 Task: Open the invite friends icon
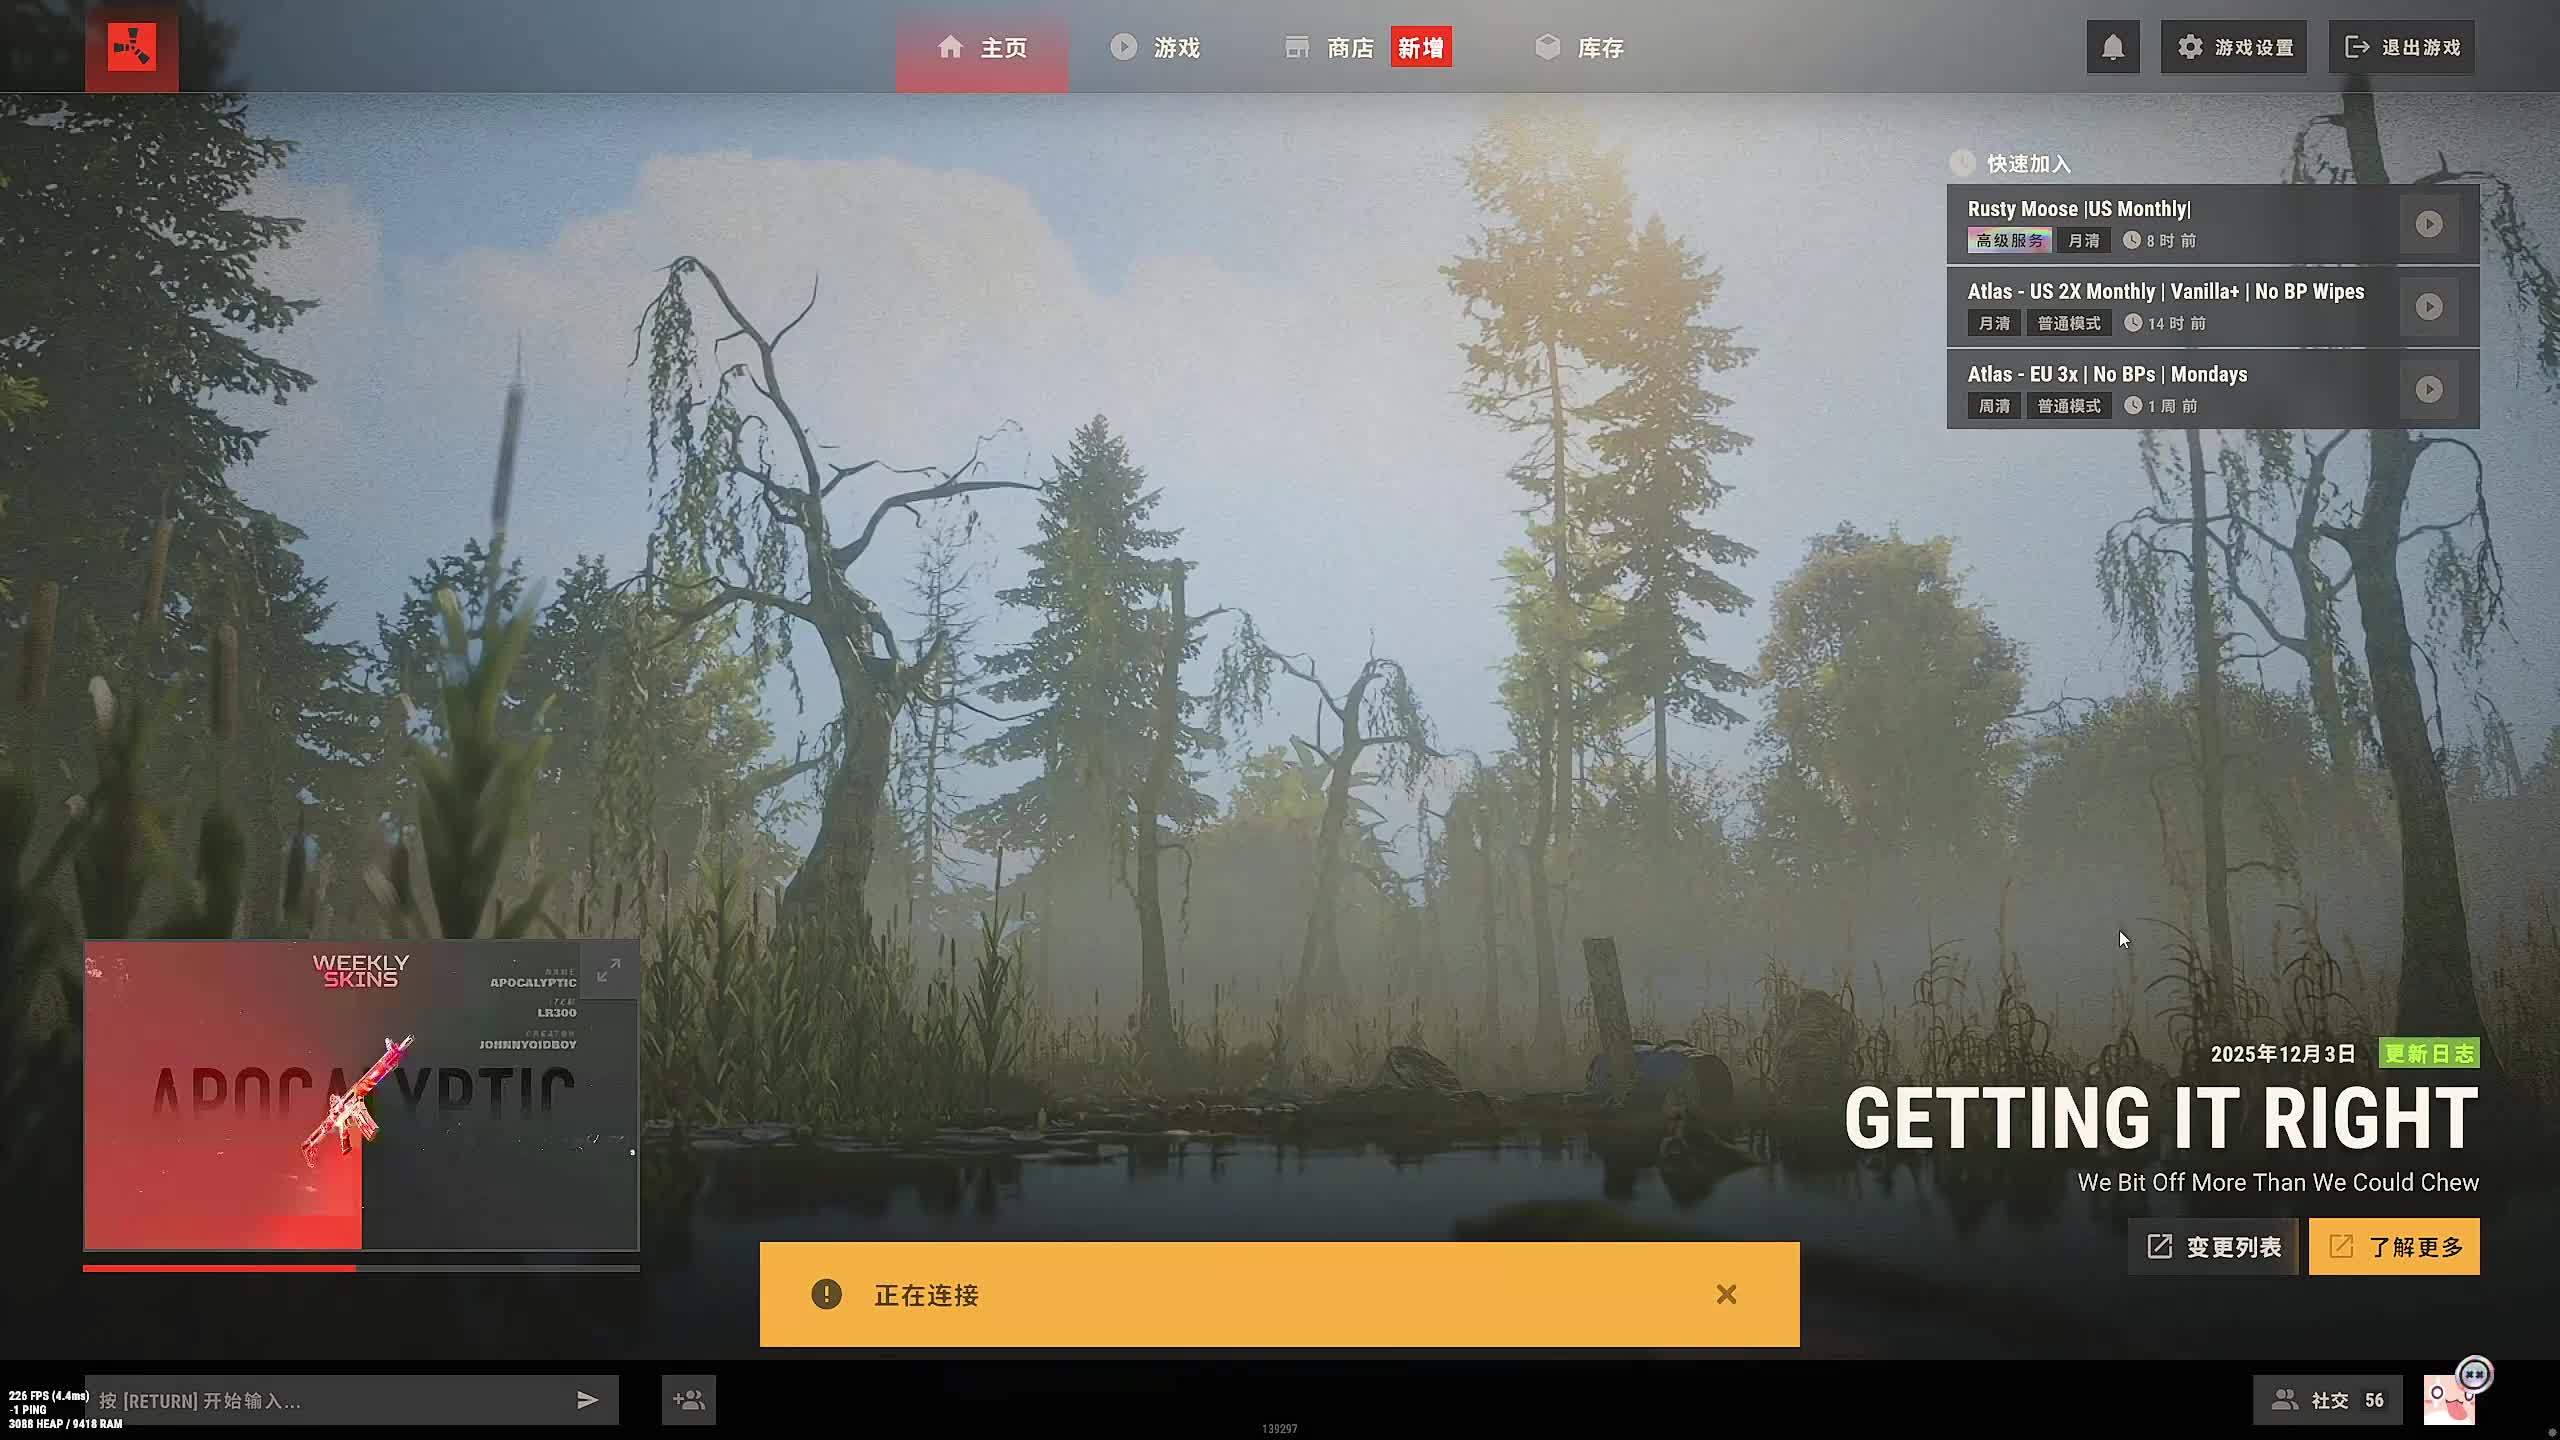[x=688, y=1400]
